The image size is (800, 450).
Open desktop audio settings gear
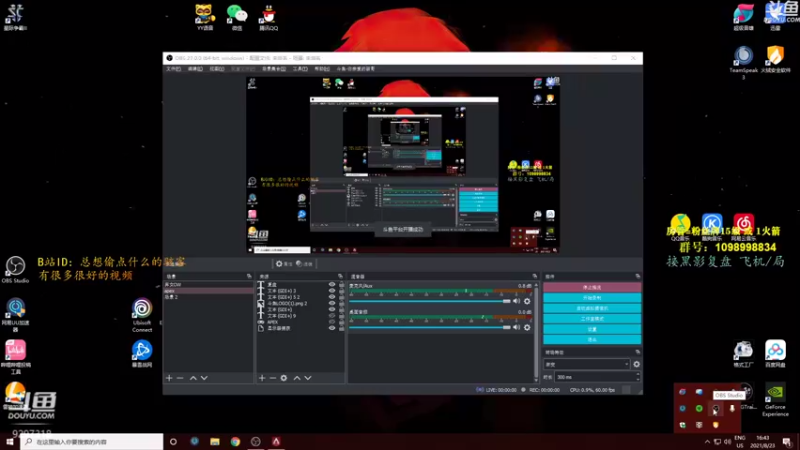527,327
